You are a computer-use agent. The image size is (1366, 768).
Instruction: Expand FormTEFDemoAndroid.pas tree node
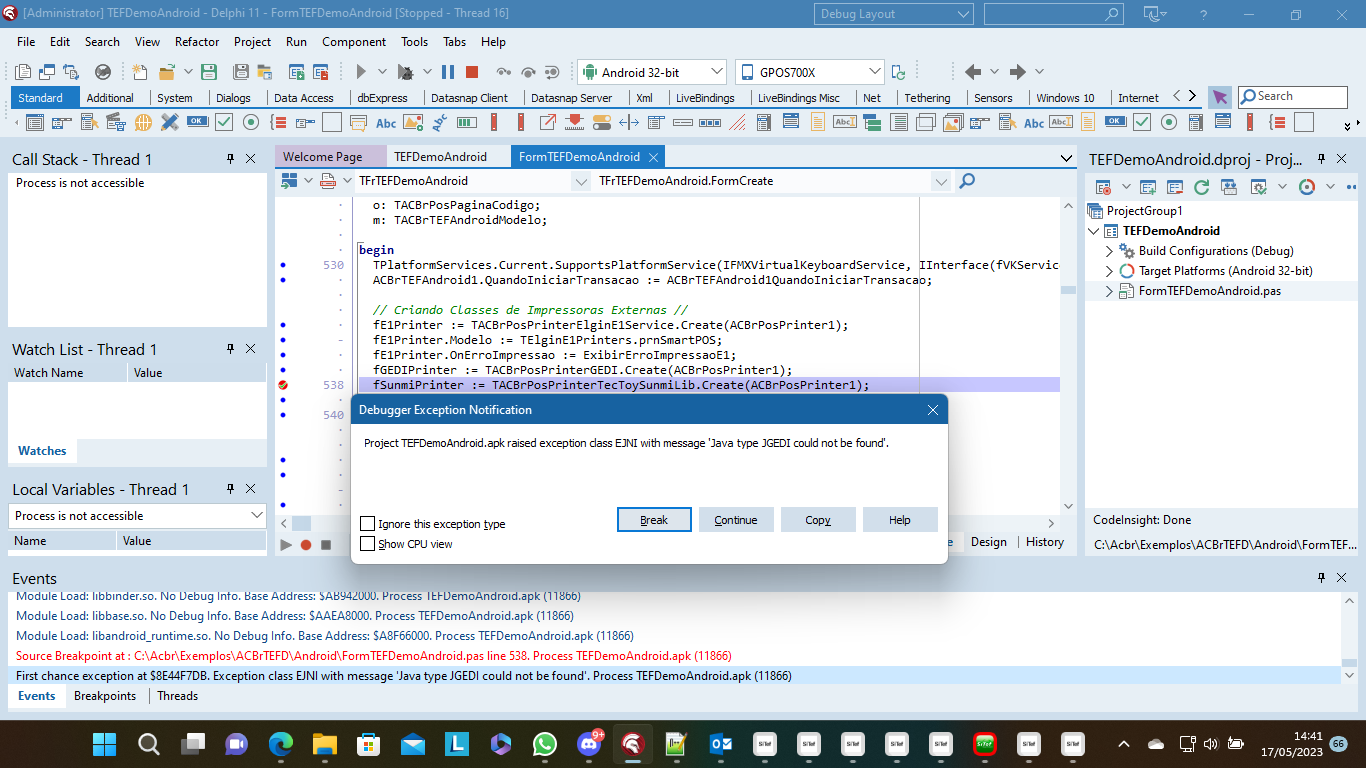pos(1109,291)
